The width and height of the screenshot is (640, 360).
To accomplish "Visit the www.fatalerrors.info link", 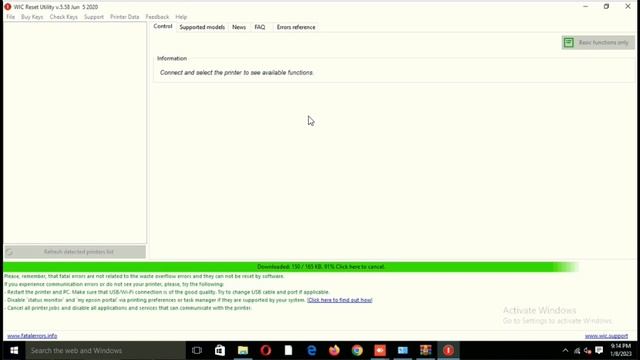I will [x=32, y=336].
